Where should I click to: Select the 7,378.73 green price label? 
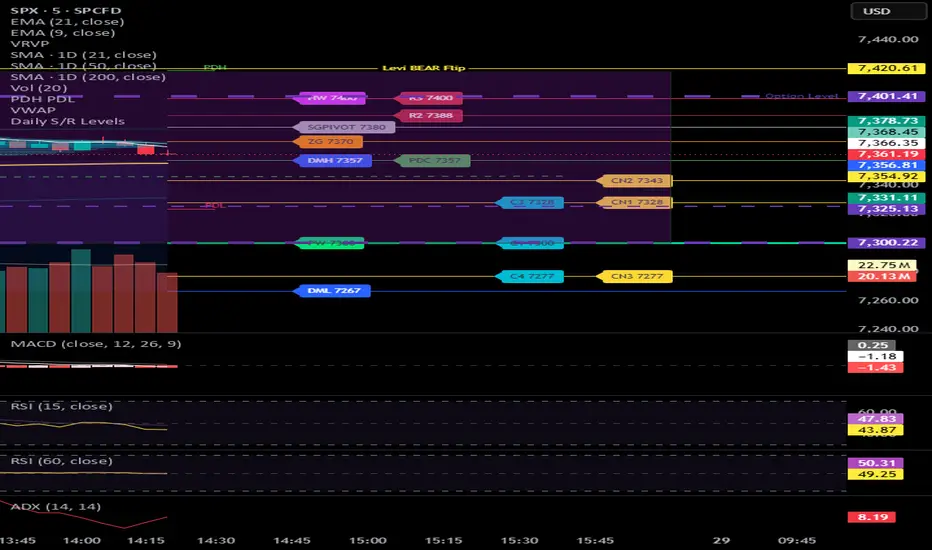pyautogui.click(x=886, y=121)
